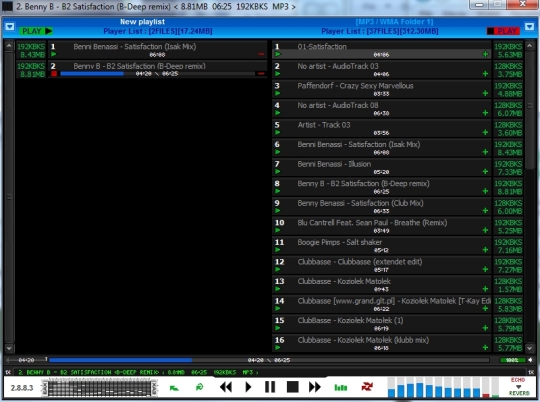The width and height of the screenshot is (540, 402).
Task: Click small icon left of track info ticker
Action: coord(8,372)
